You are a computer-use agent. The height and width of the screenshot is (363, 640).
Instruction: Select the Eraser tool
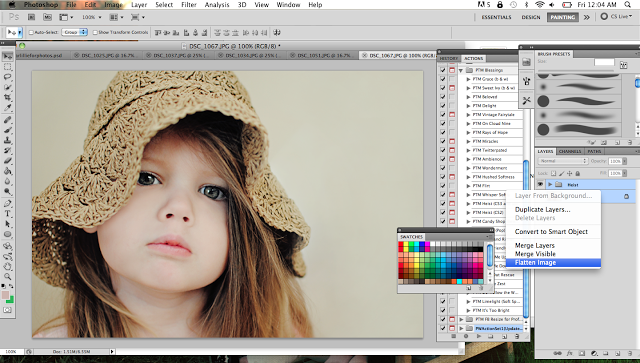(x=7, y=160)
